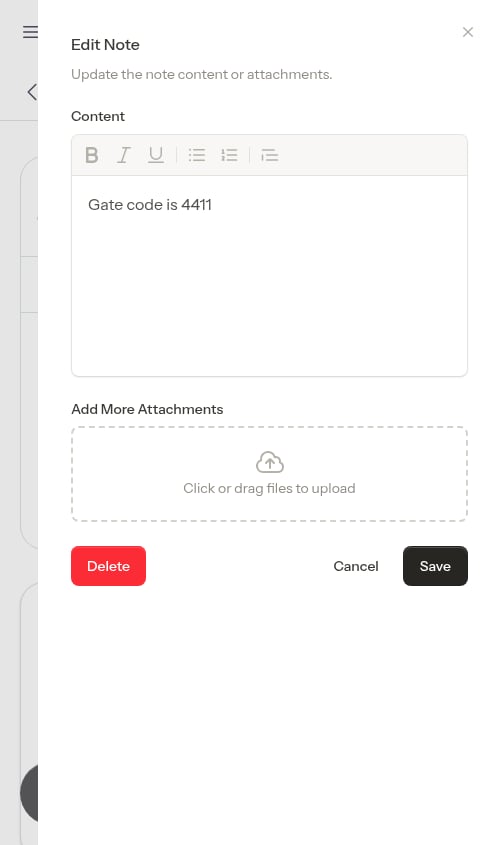Click the cloud upload icon
Viewport: 500px width, 845px height.
[x=269, y=462]
